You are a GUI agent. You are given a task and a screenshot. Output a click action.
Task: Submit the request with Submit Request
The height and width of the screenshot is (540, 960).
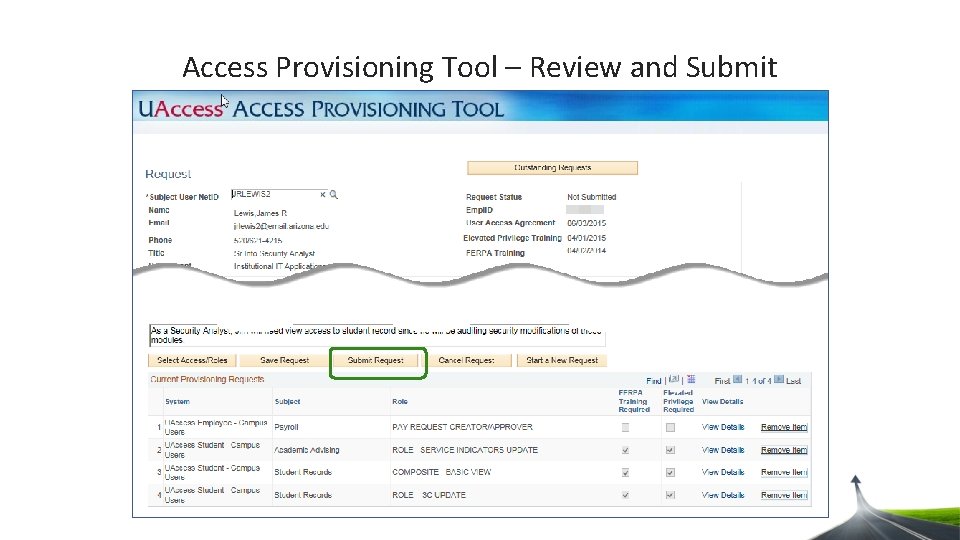pyautogui.click(x=375, y=361)
